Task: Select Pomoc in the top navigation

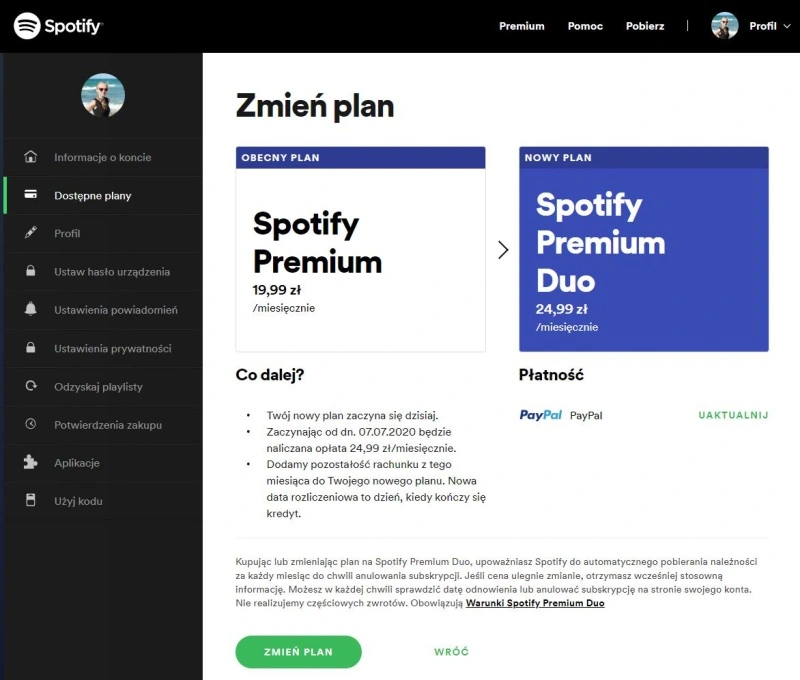Action: click(x=585, y=26)
